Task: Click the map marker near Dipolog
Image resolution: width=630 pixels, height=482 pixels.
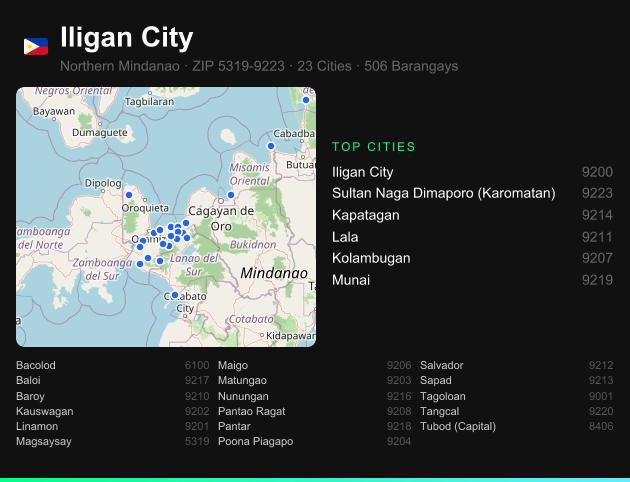Action: [129, 195]
